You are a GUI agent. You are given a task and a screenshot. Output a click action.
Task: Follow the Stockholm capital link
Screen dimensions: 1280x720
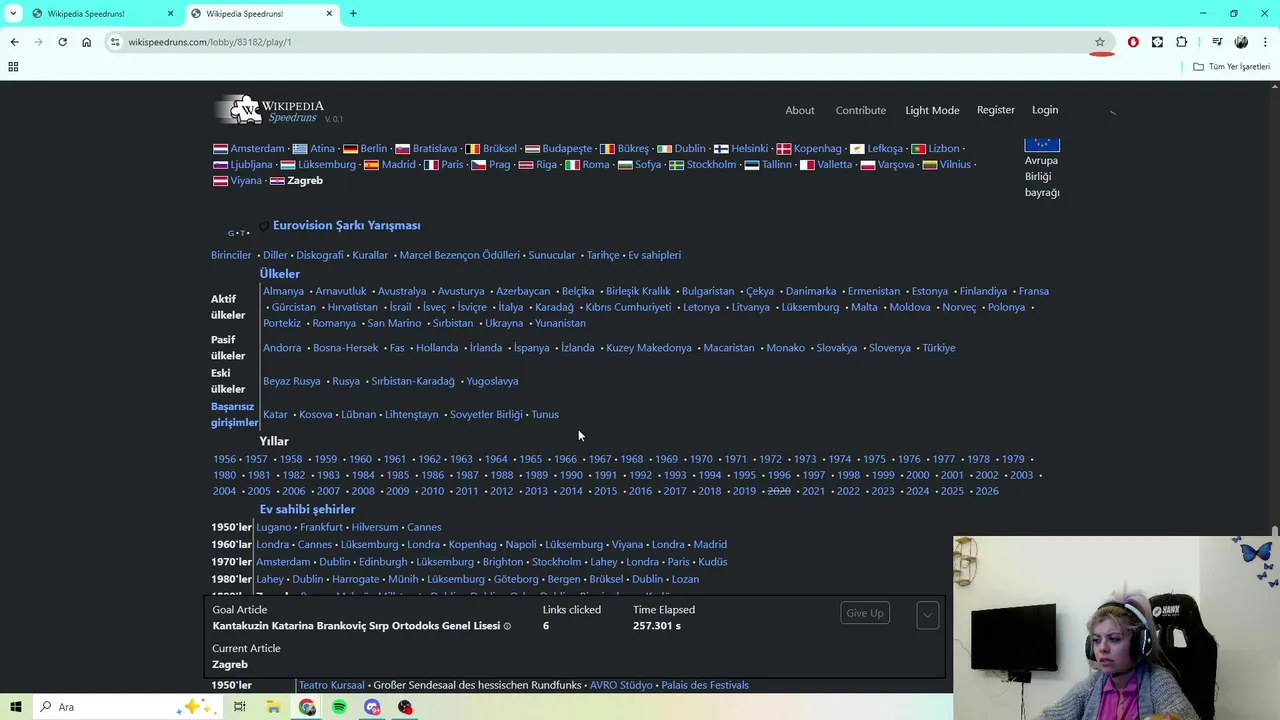711,165
